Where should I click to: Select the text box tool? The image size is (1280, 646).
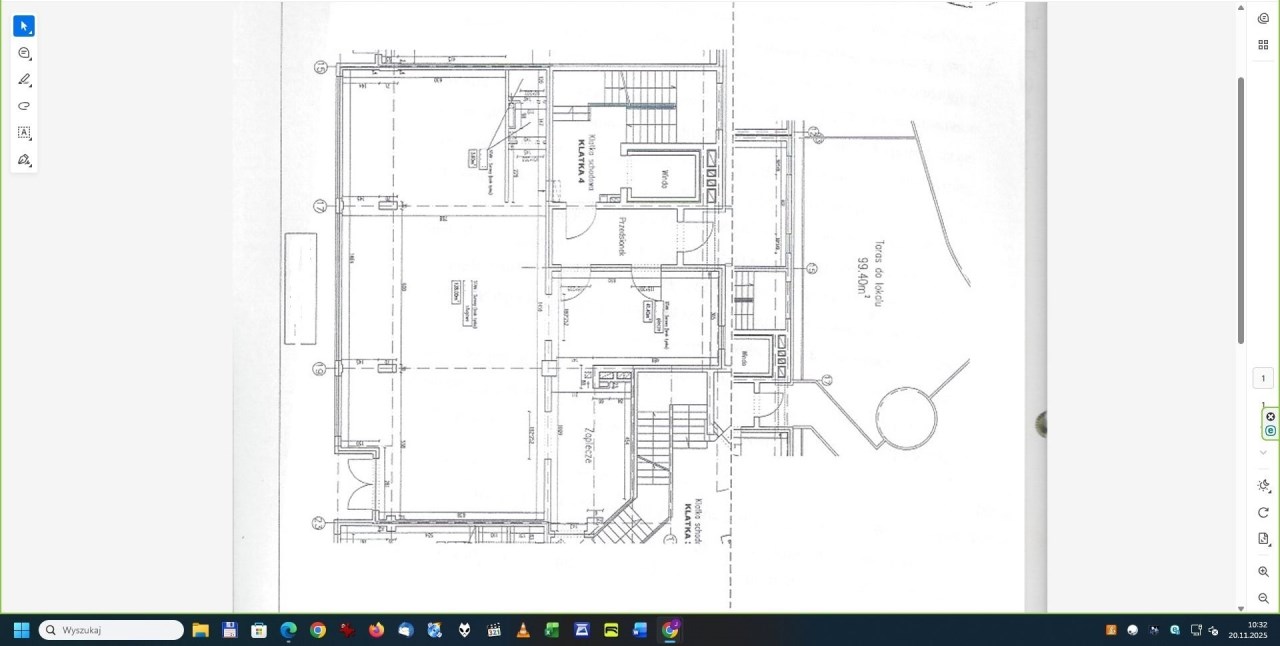24,133
